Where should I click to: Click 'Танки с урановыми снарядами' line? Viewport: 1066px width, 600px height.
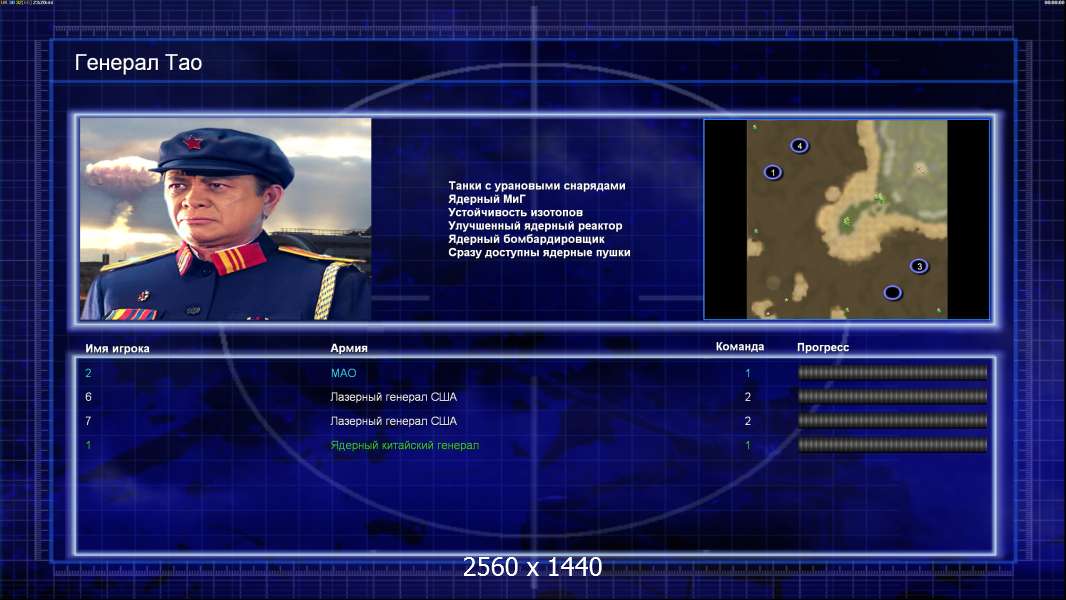click(536, 186)
